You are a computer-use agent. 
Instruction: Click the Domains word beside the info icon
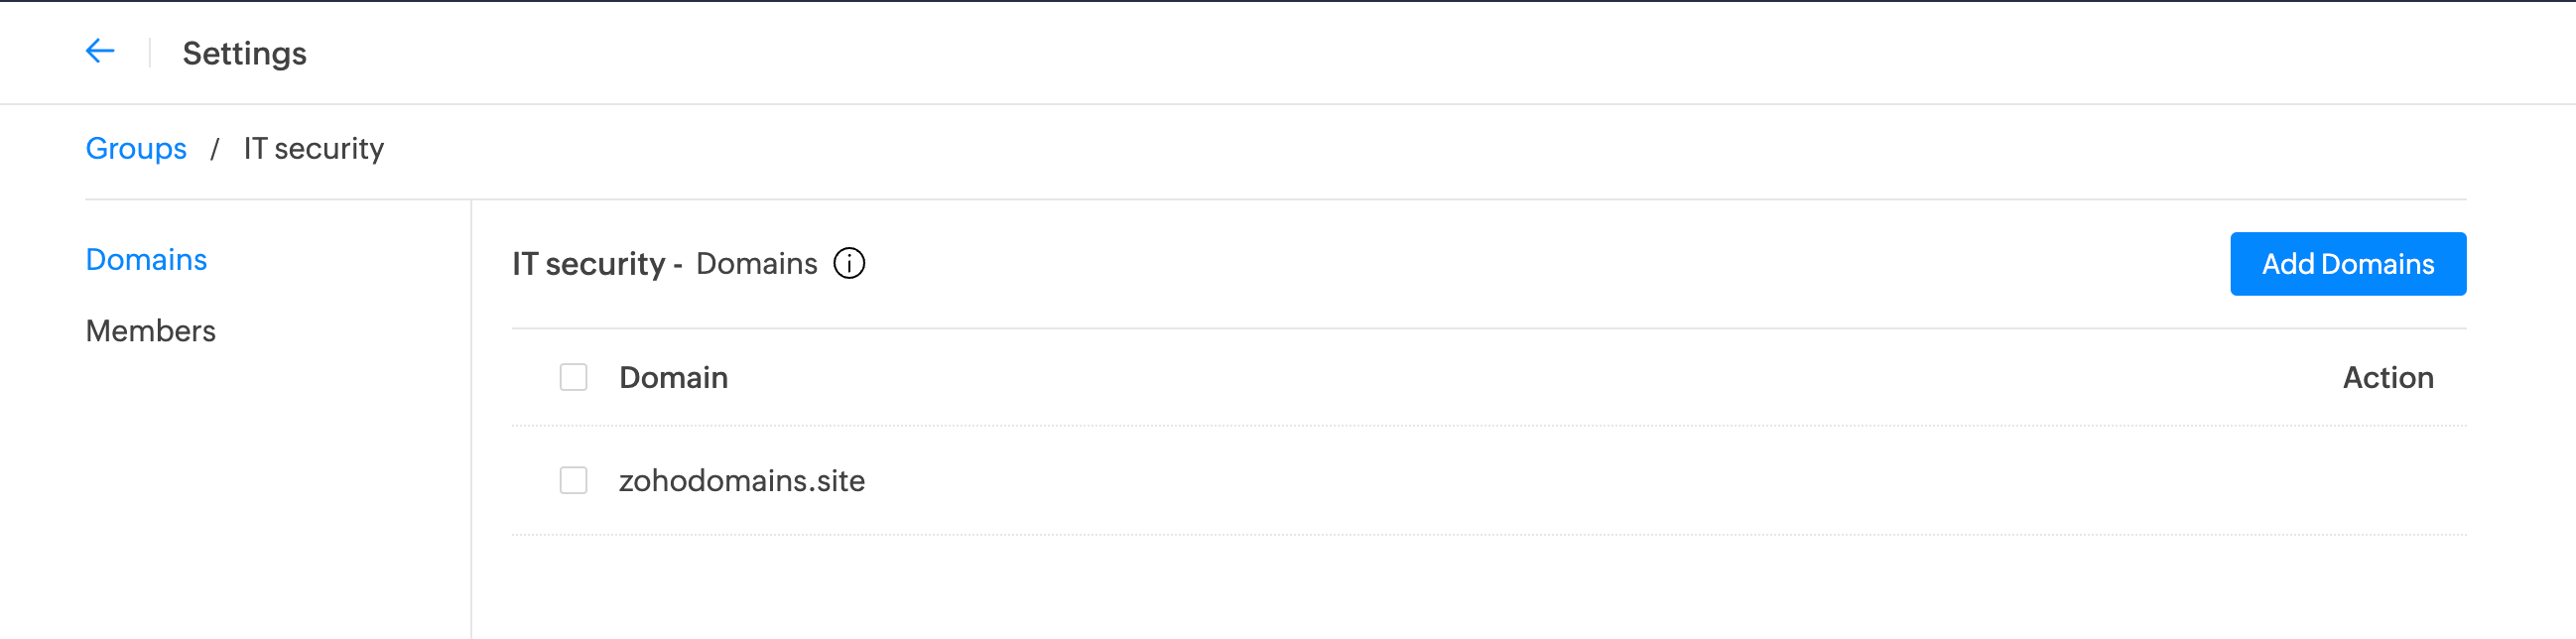[x=756, y=264]
